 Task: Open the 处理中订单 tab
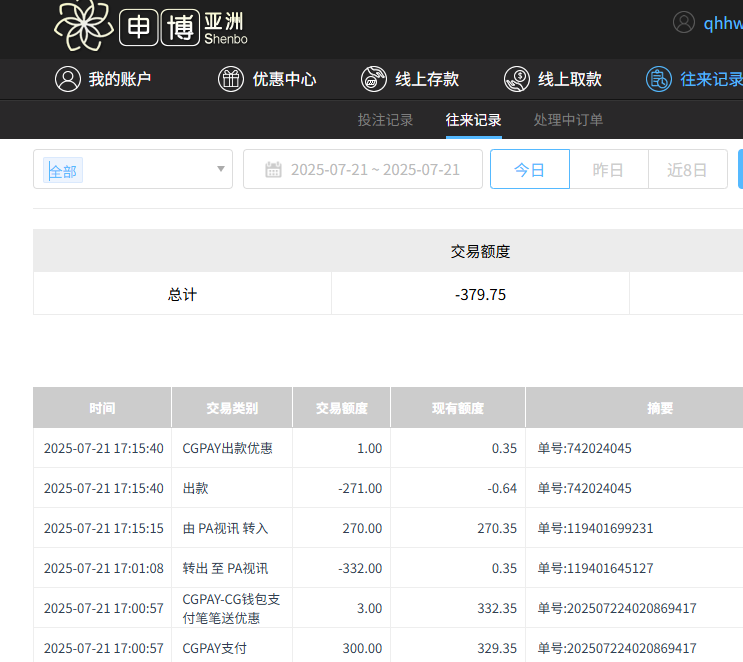pos(568,120)
